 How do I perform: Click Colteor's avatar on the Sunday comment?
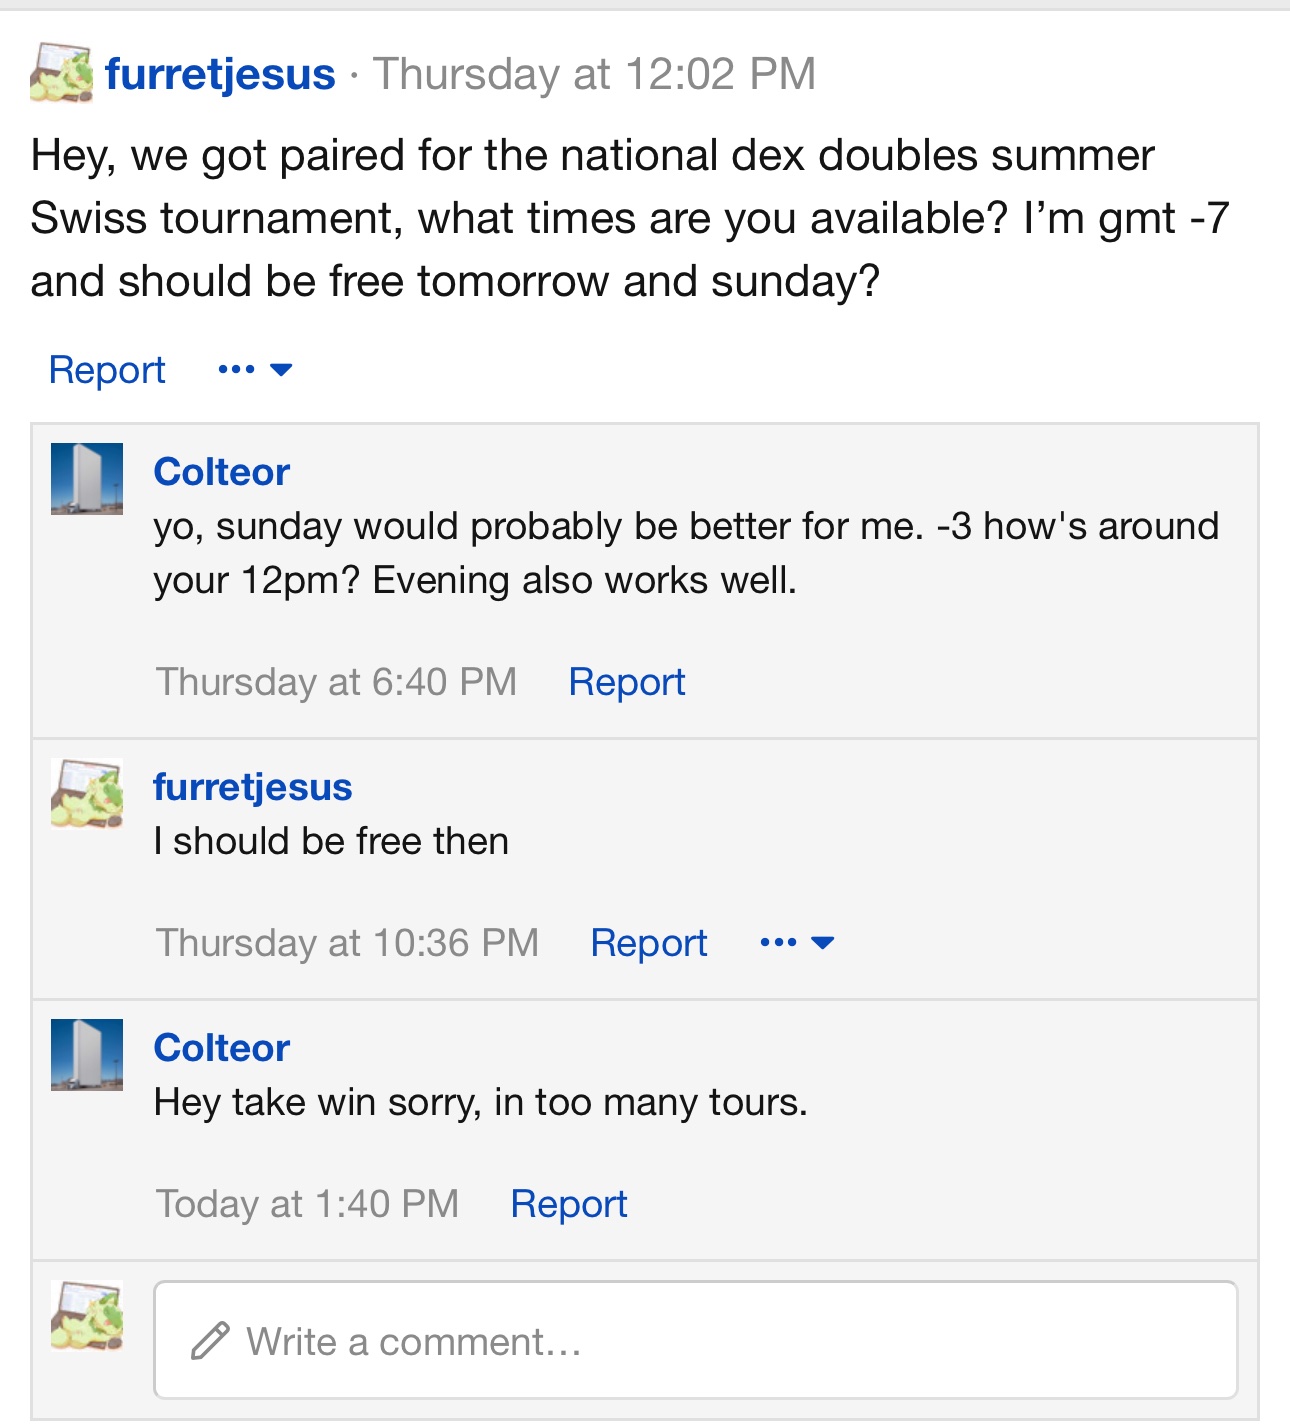pyautogui.click(x=87, y=479)
